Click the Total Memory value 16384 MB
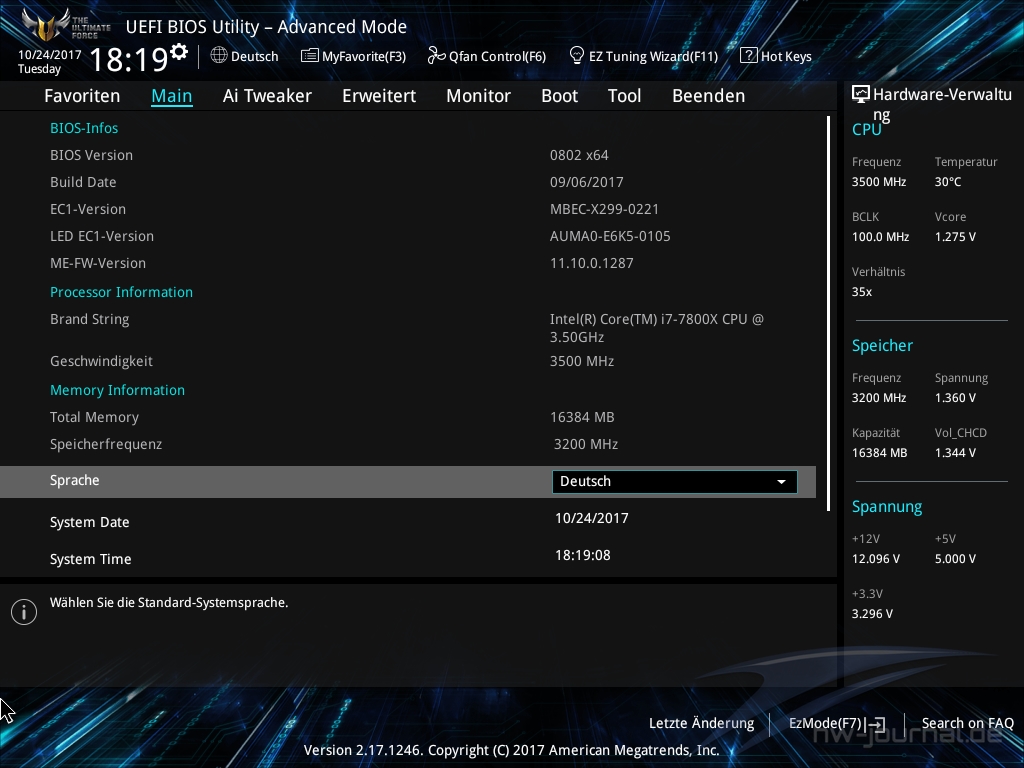The width and height of the screenshot is (1024, 768). 582,417
